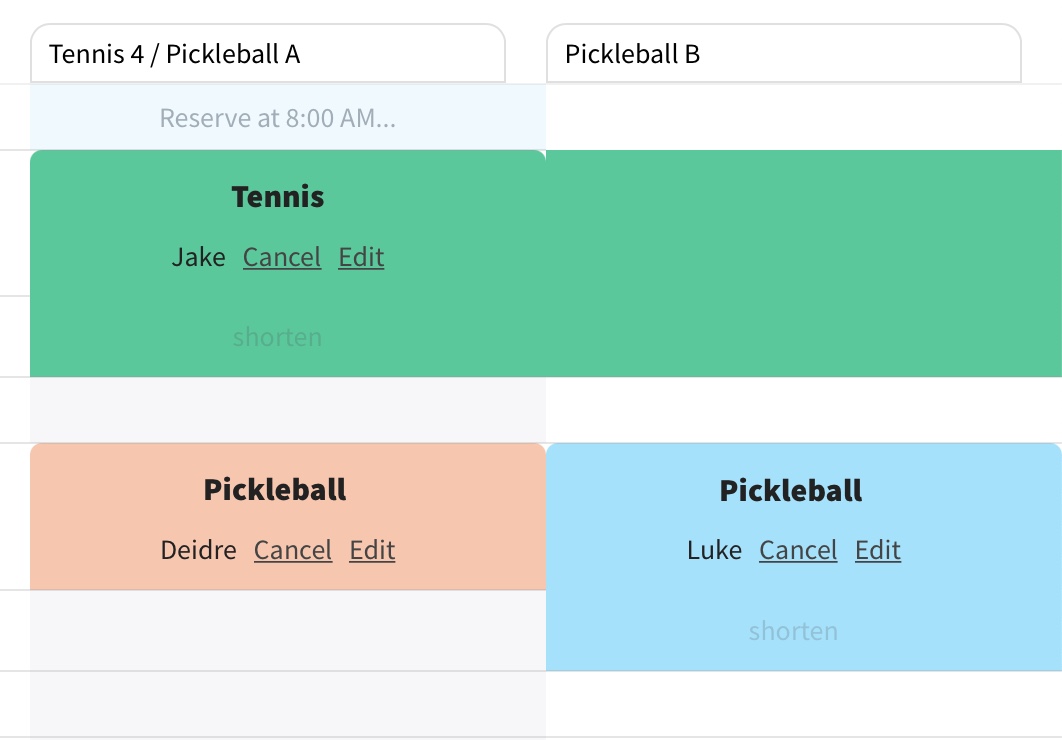1062x740 pixels.
Task: Click empty Pickleball B slot beside Reserve at 8:00 AM
Action: point(803,118)
